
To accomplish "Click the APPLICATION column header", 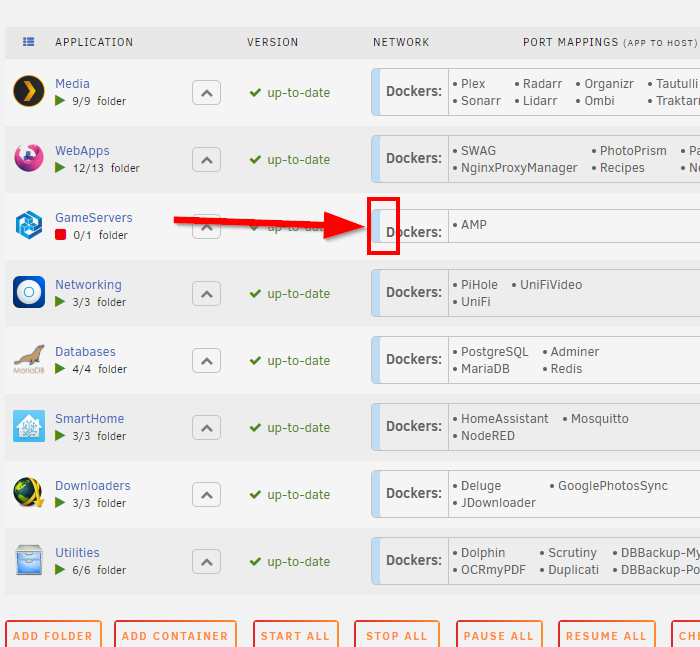I will click(x=94, y=42).
